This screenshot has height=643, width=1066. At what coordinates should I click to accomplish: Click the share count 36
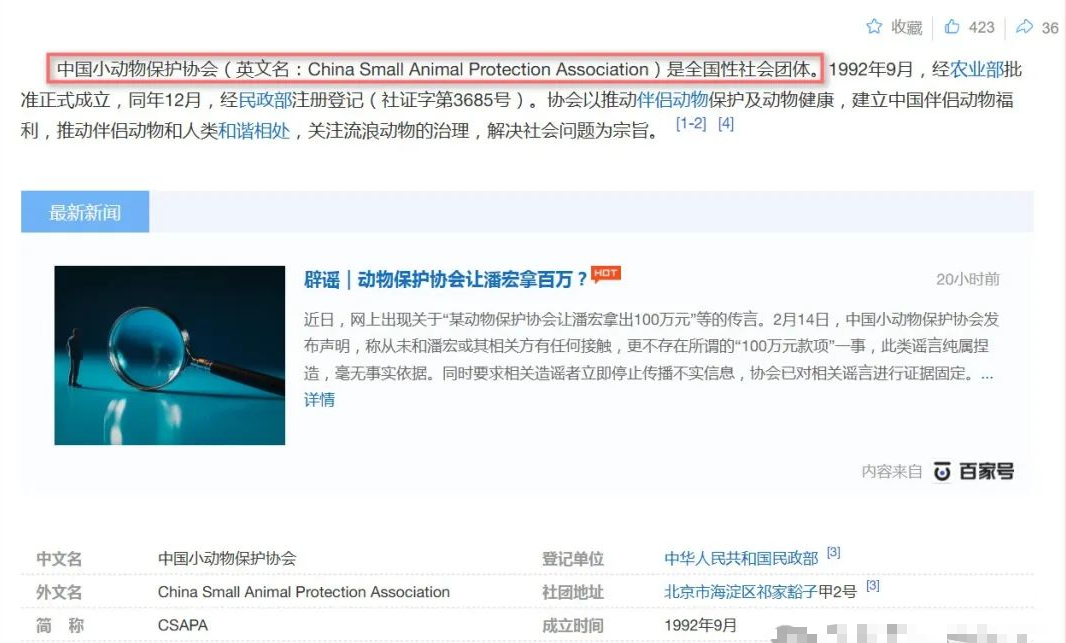[1050, 28]
